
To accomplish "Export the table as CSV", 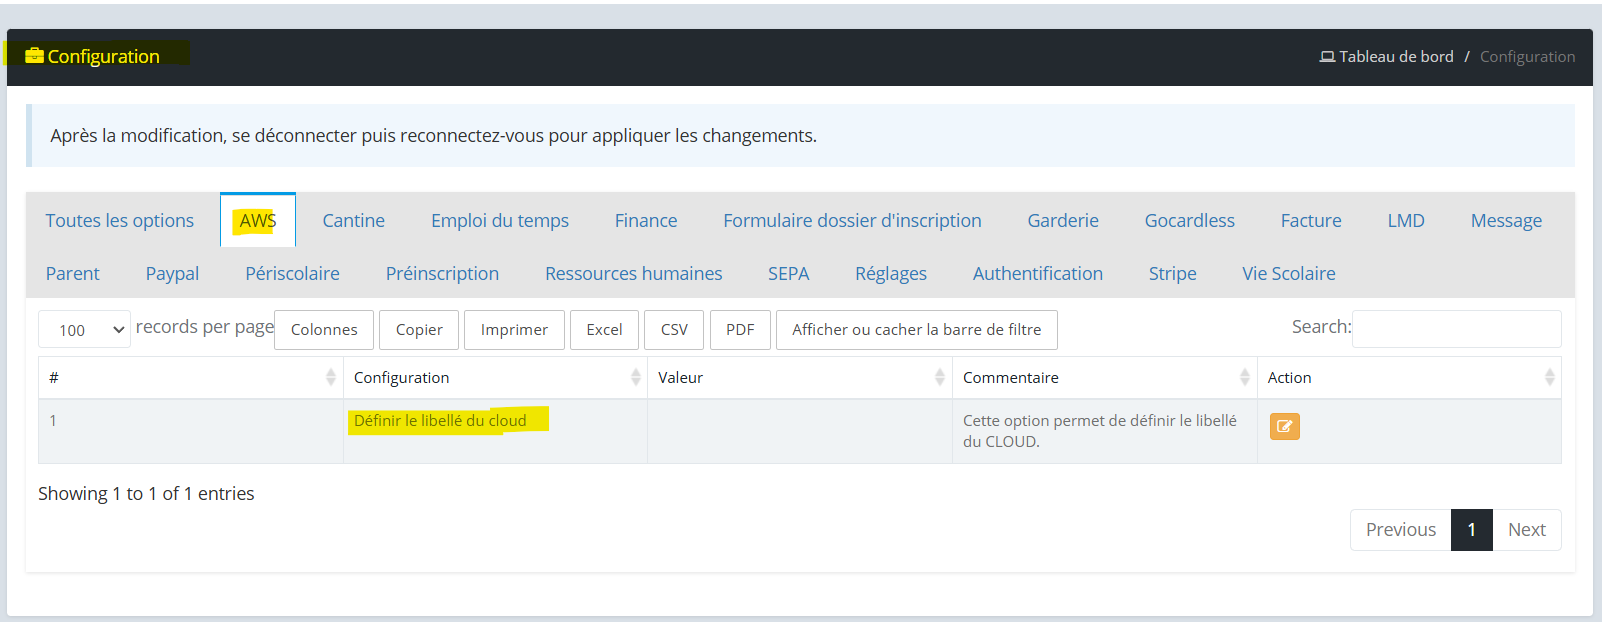I will (x=674, y=329).
